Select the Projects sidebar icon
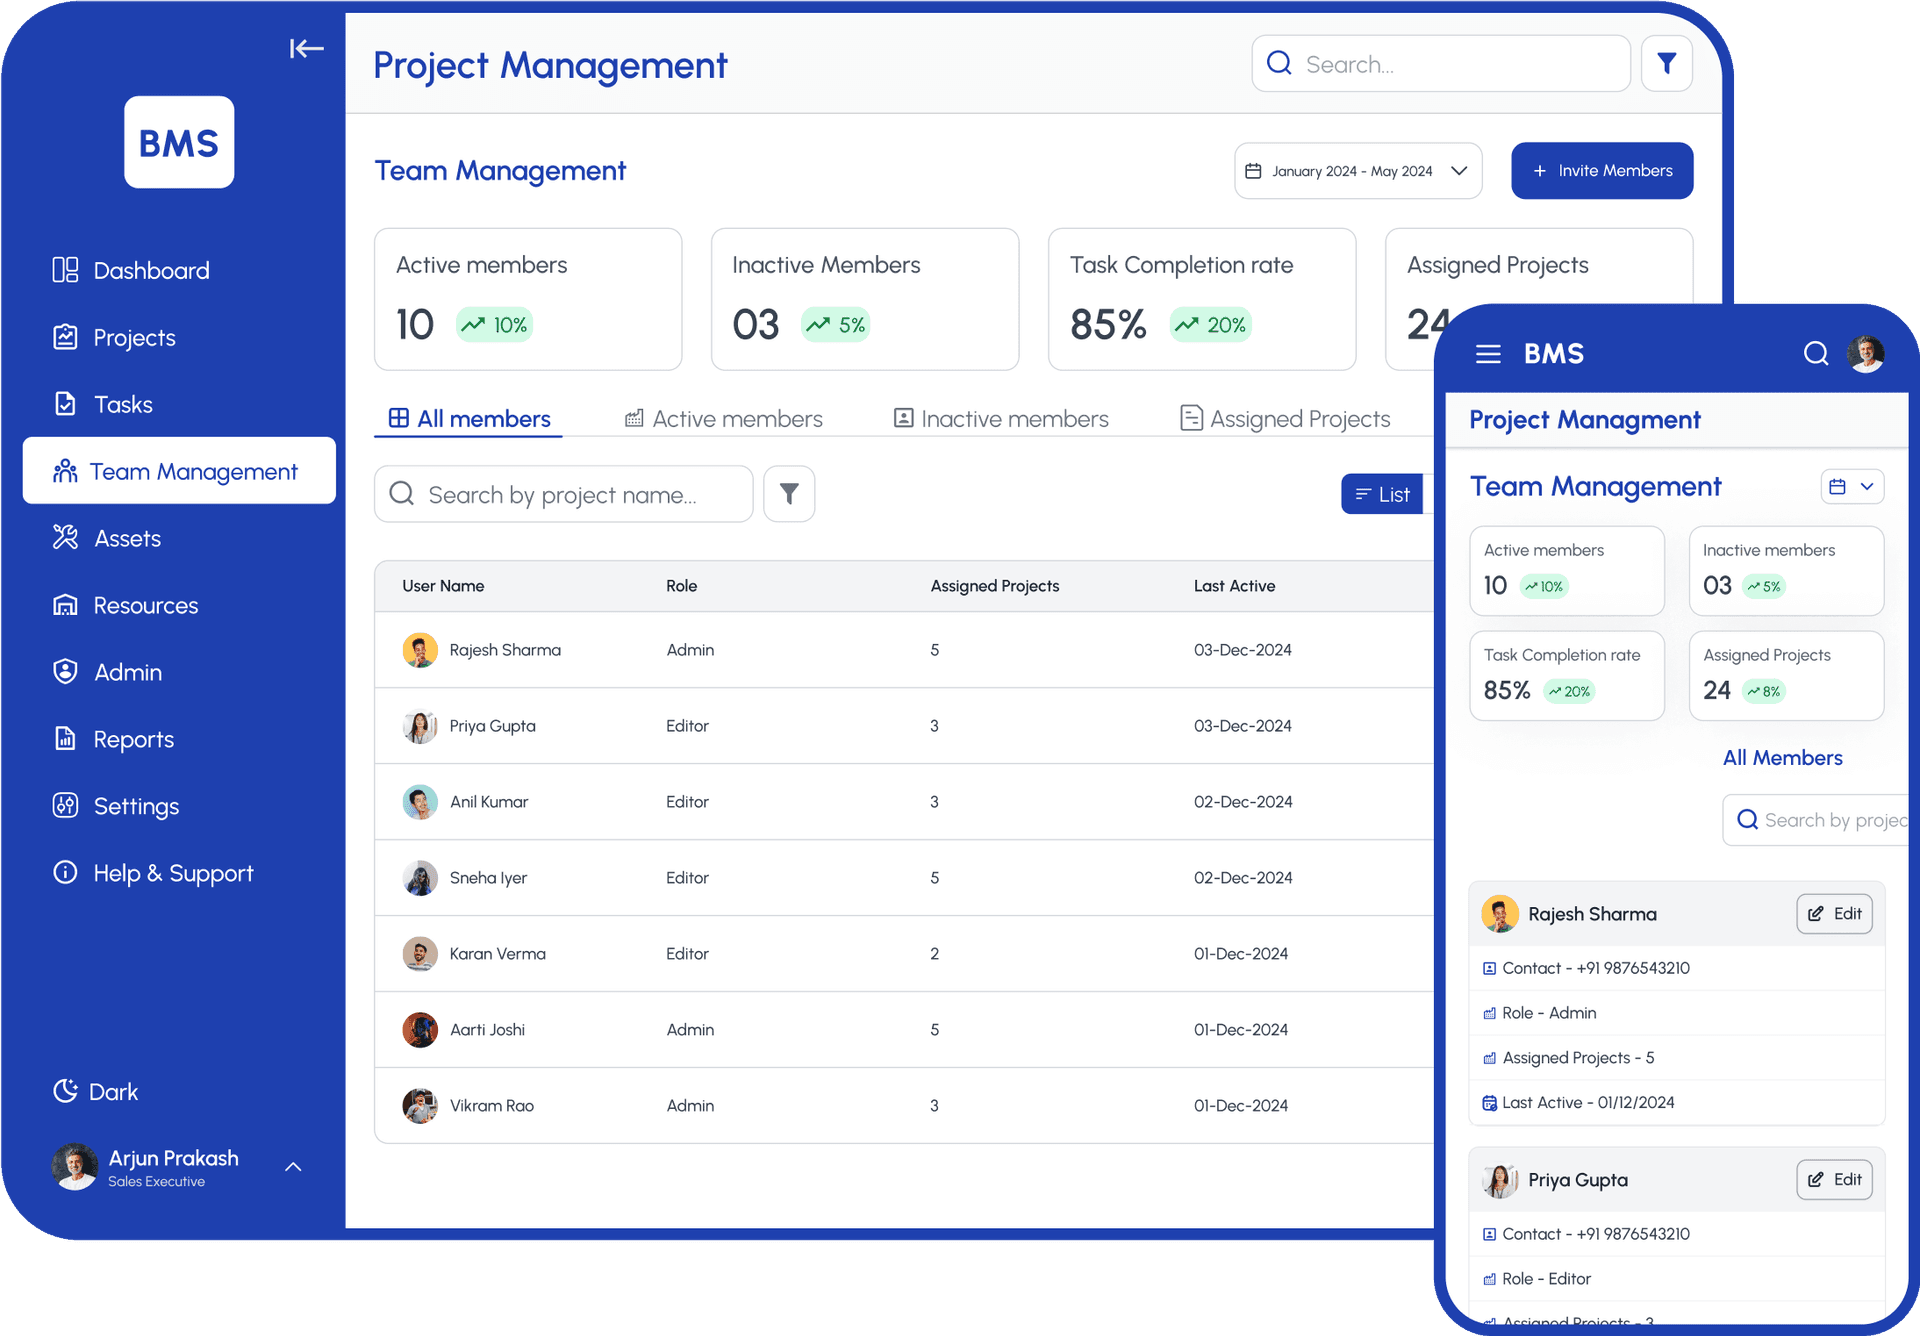The height and width of the screenshot is (1336, 1920). click(x=65, y=337)
